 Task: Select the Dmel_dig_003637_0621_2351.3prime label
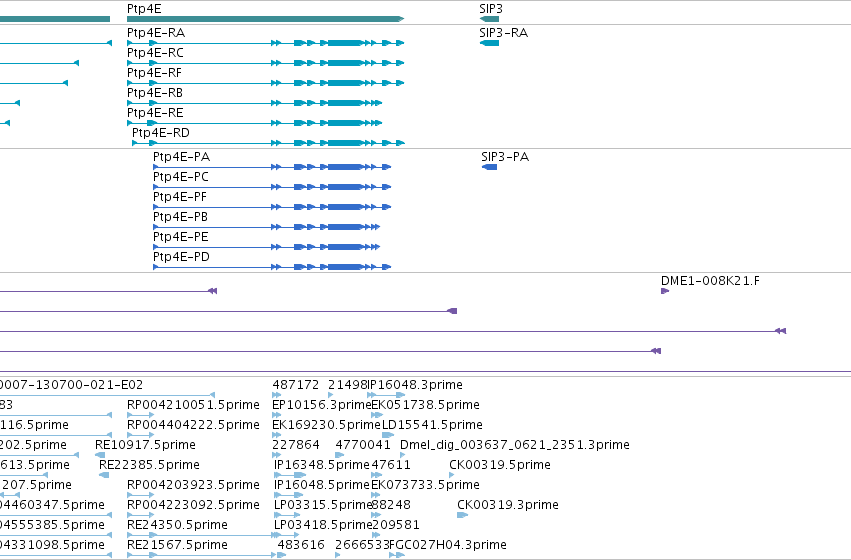point(515,446)
